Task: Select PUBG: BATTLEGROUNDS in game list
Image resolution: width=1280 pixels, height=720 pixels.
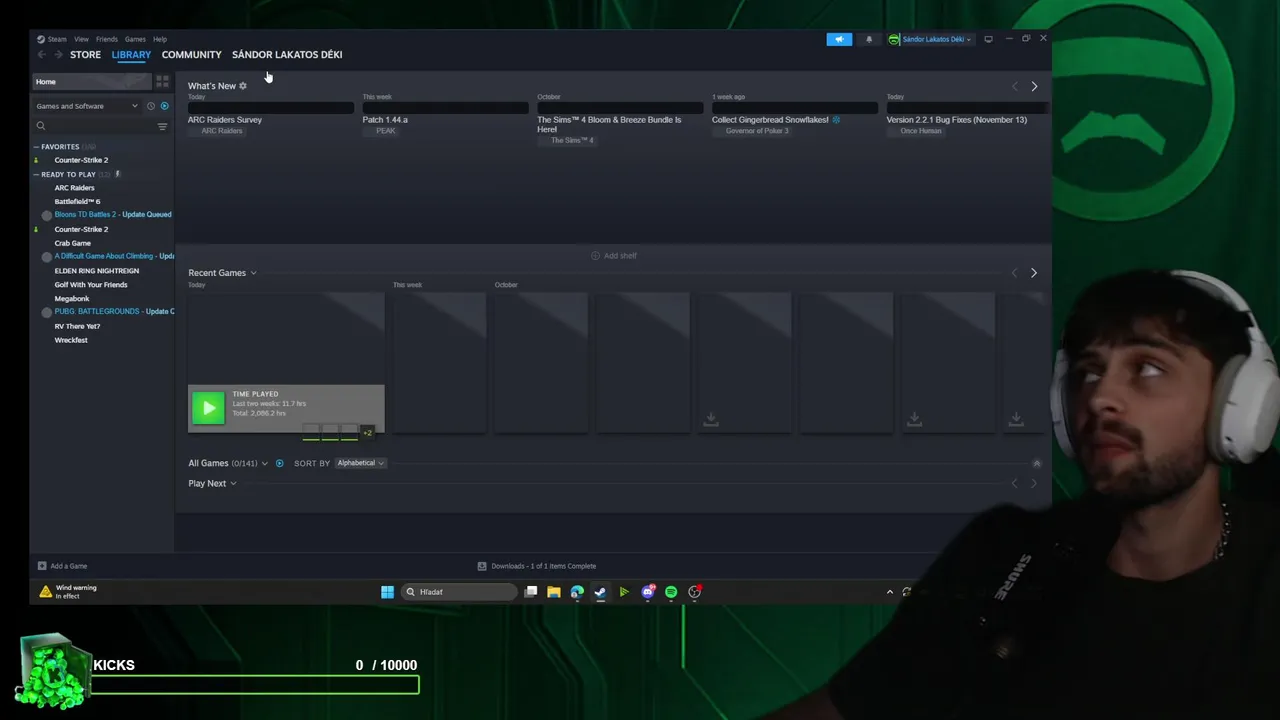Action: click(114, 312)
